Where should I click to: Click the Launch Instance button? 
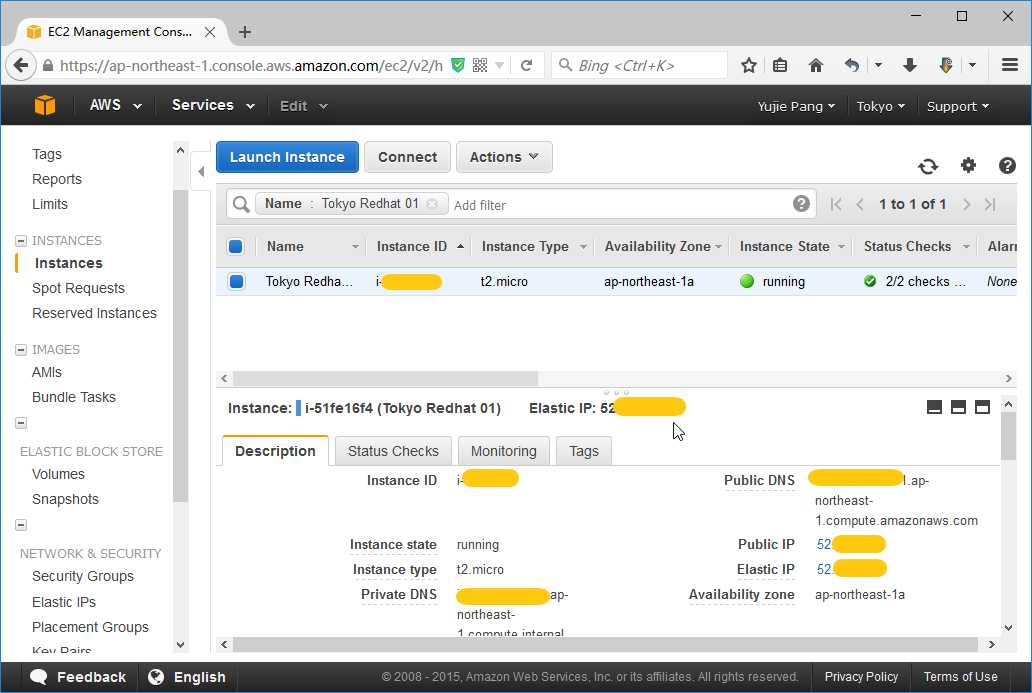287,157
